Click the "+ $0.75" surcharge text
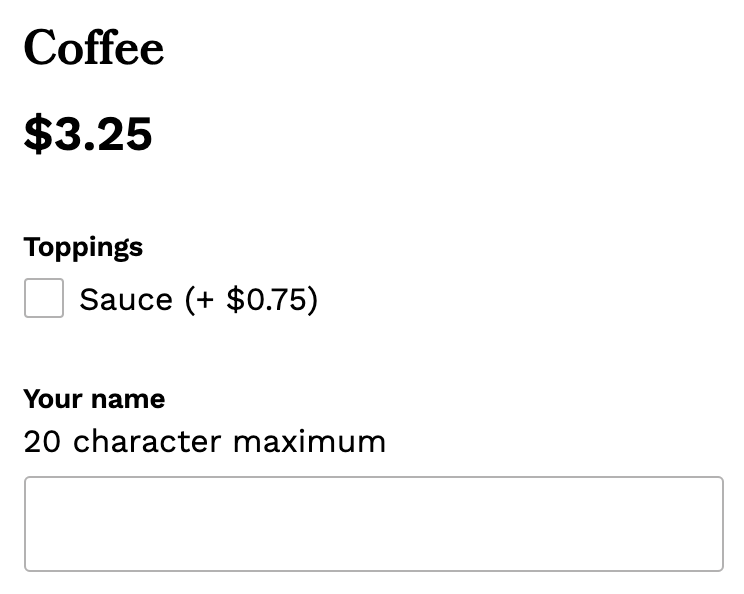 click(x=252, y=299)
